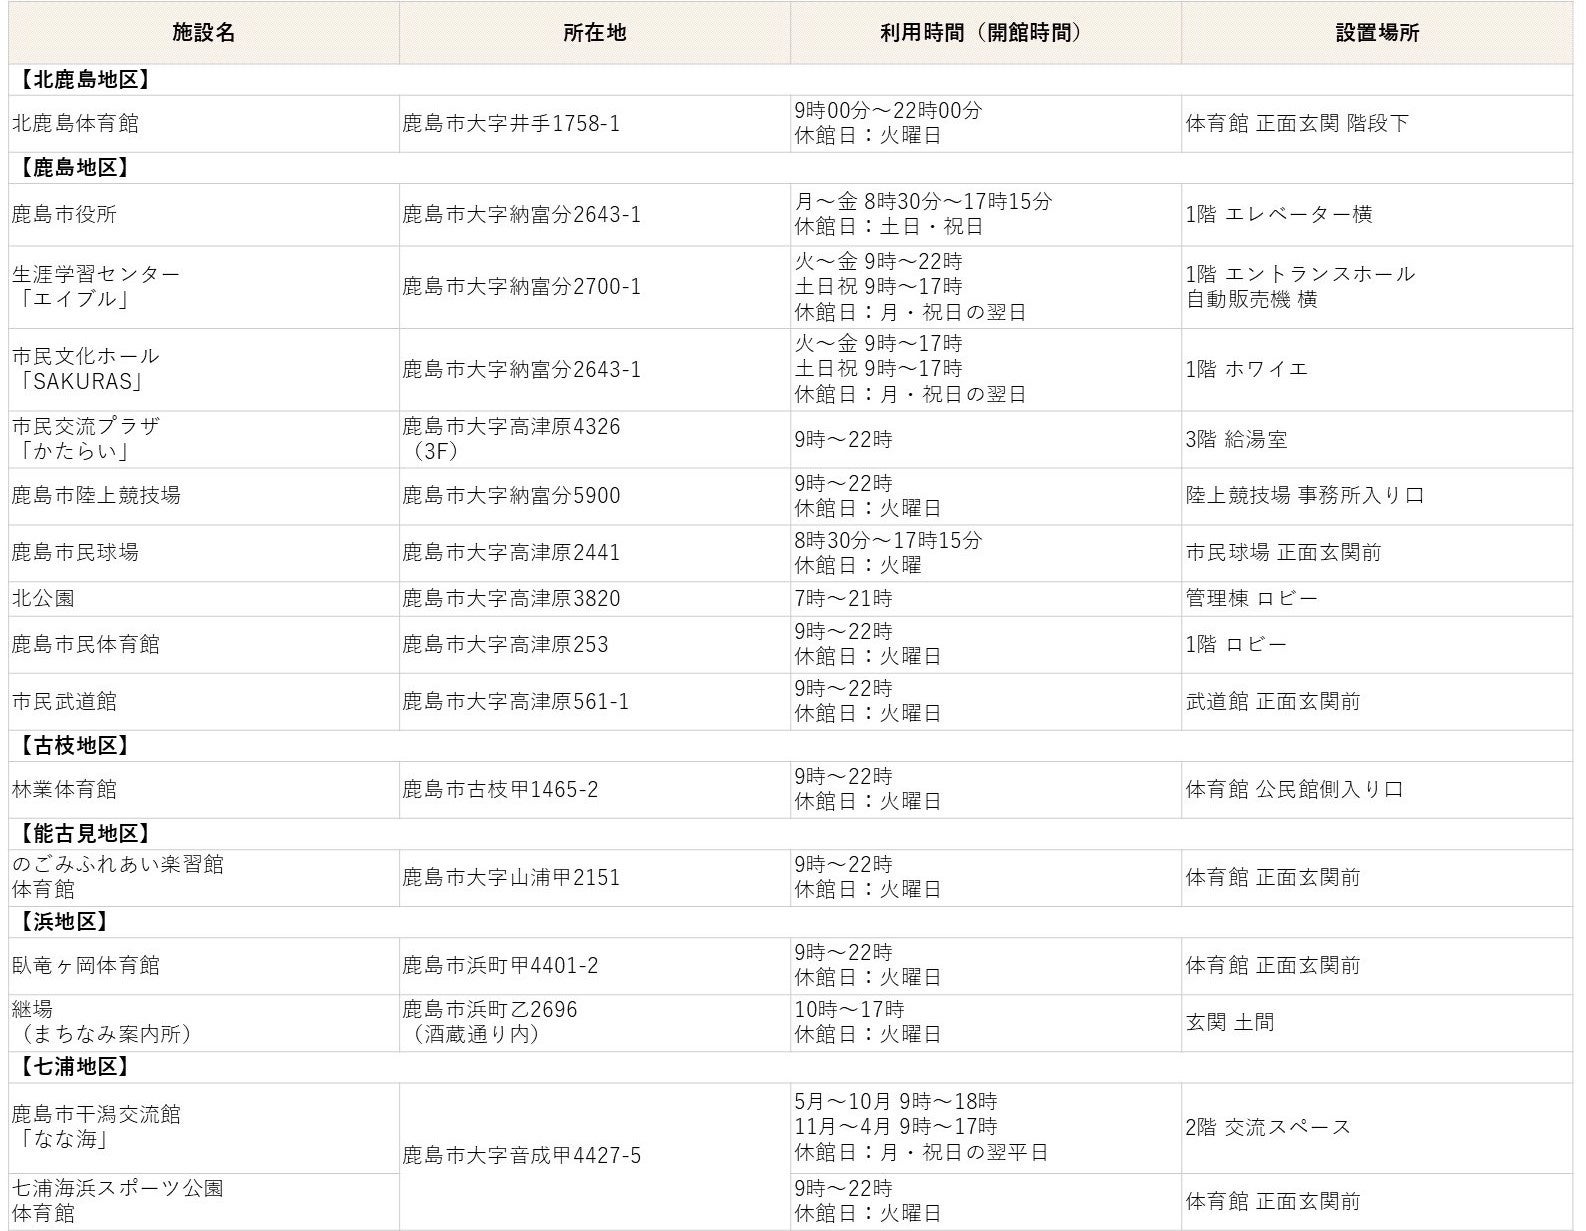Select のごみふれあい楽習館 体育館 facility name
The height and width of the screenshot is (1231, 1586).
point(118,877)
